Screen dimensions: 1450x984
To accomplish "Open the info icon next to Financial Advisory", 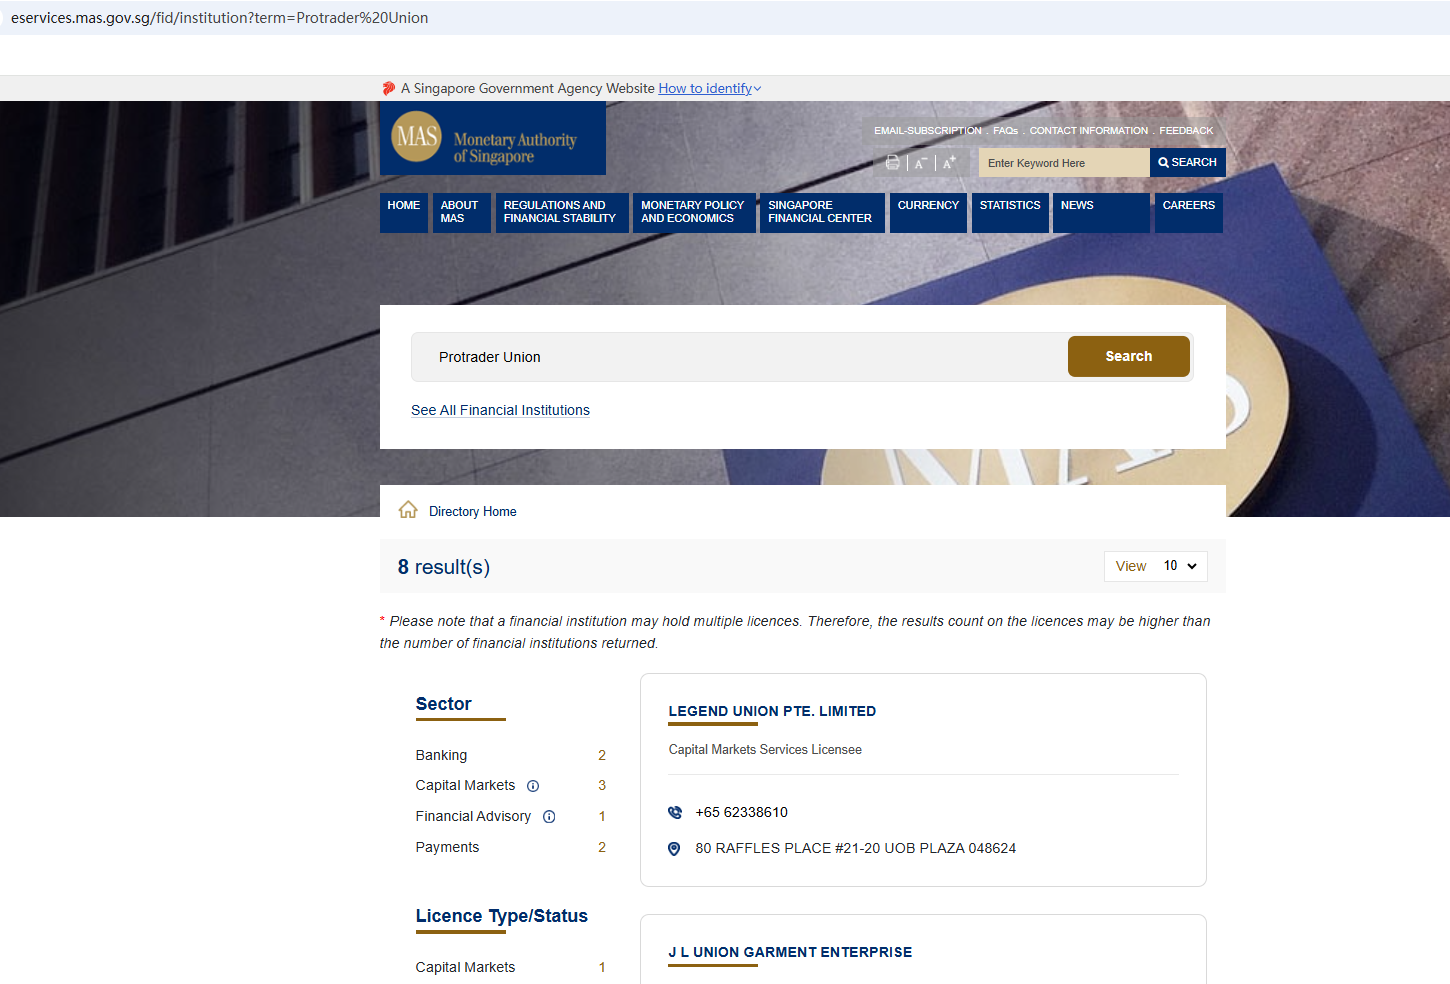I will 549,817.
